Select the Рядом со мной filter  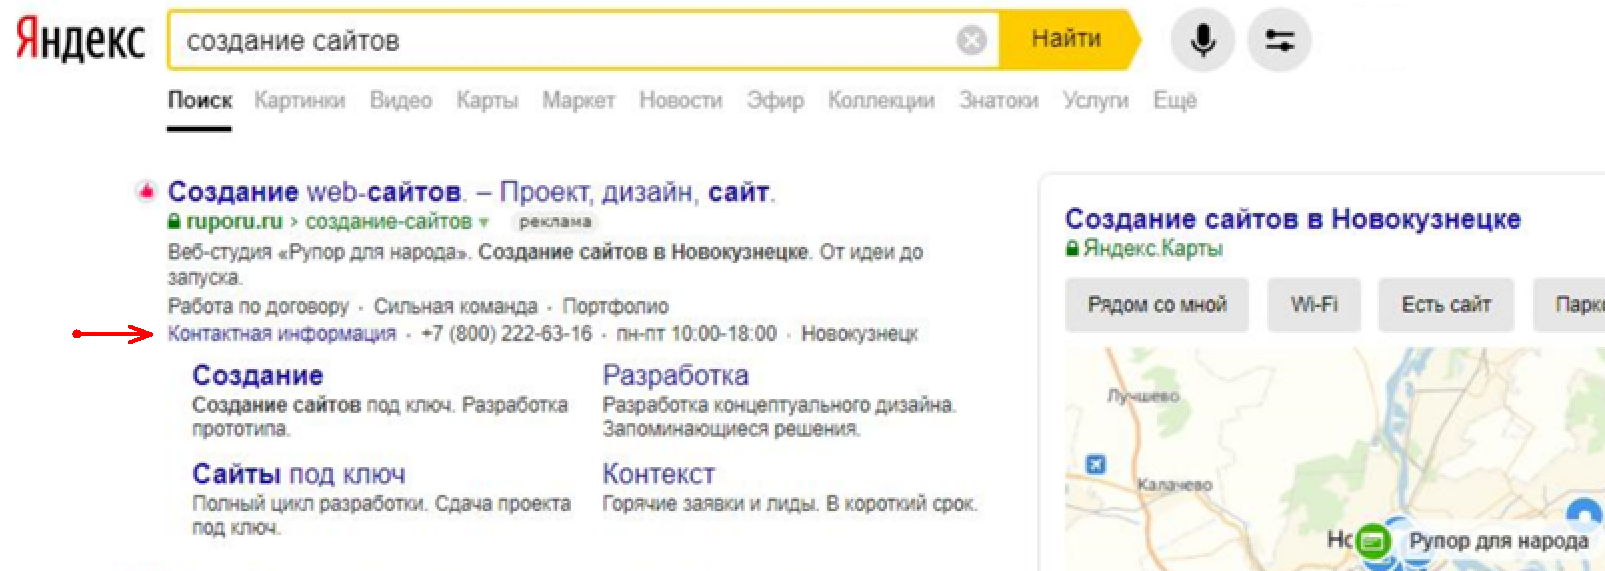tap(1157, 304)
